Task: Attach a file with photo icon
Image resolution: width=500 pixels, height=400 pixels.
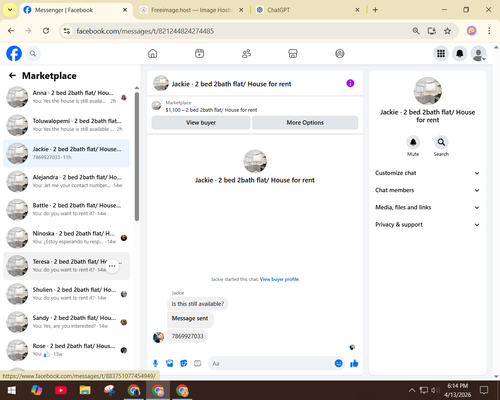Action: click(x=170, y=363)
